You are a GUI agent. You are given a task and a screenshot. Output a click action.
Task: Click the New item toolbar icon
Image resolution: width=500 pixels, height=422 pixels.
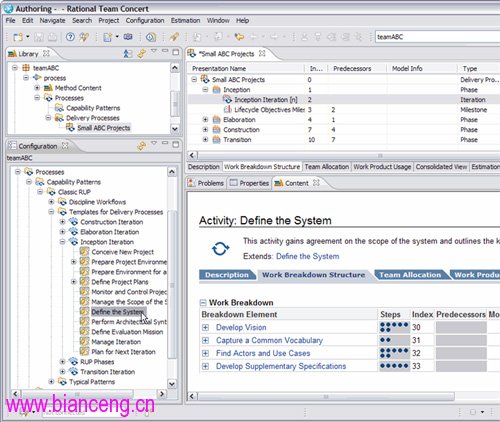(18, 37)
